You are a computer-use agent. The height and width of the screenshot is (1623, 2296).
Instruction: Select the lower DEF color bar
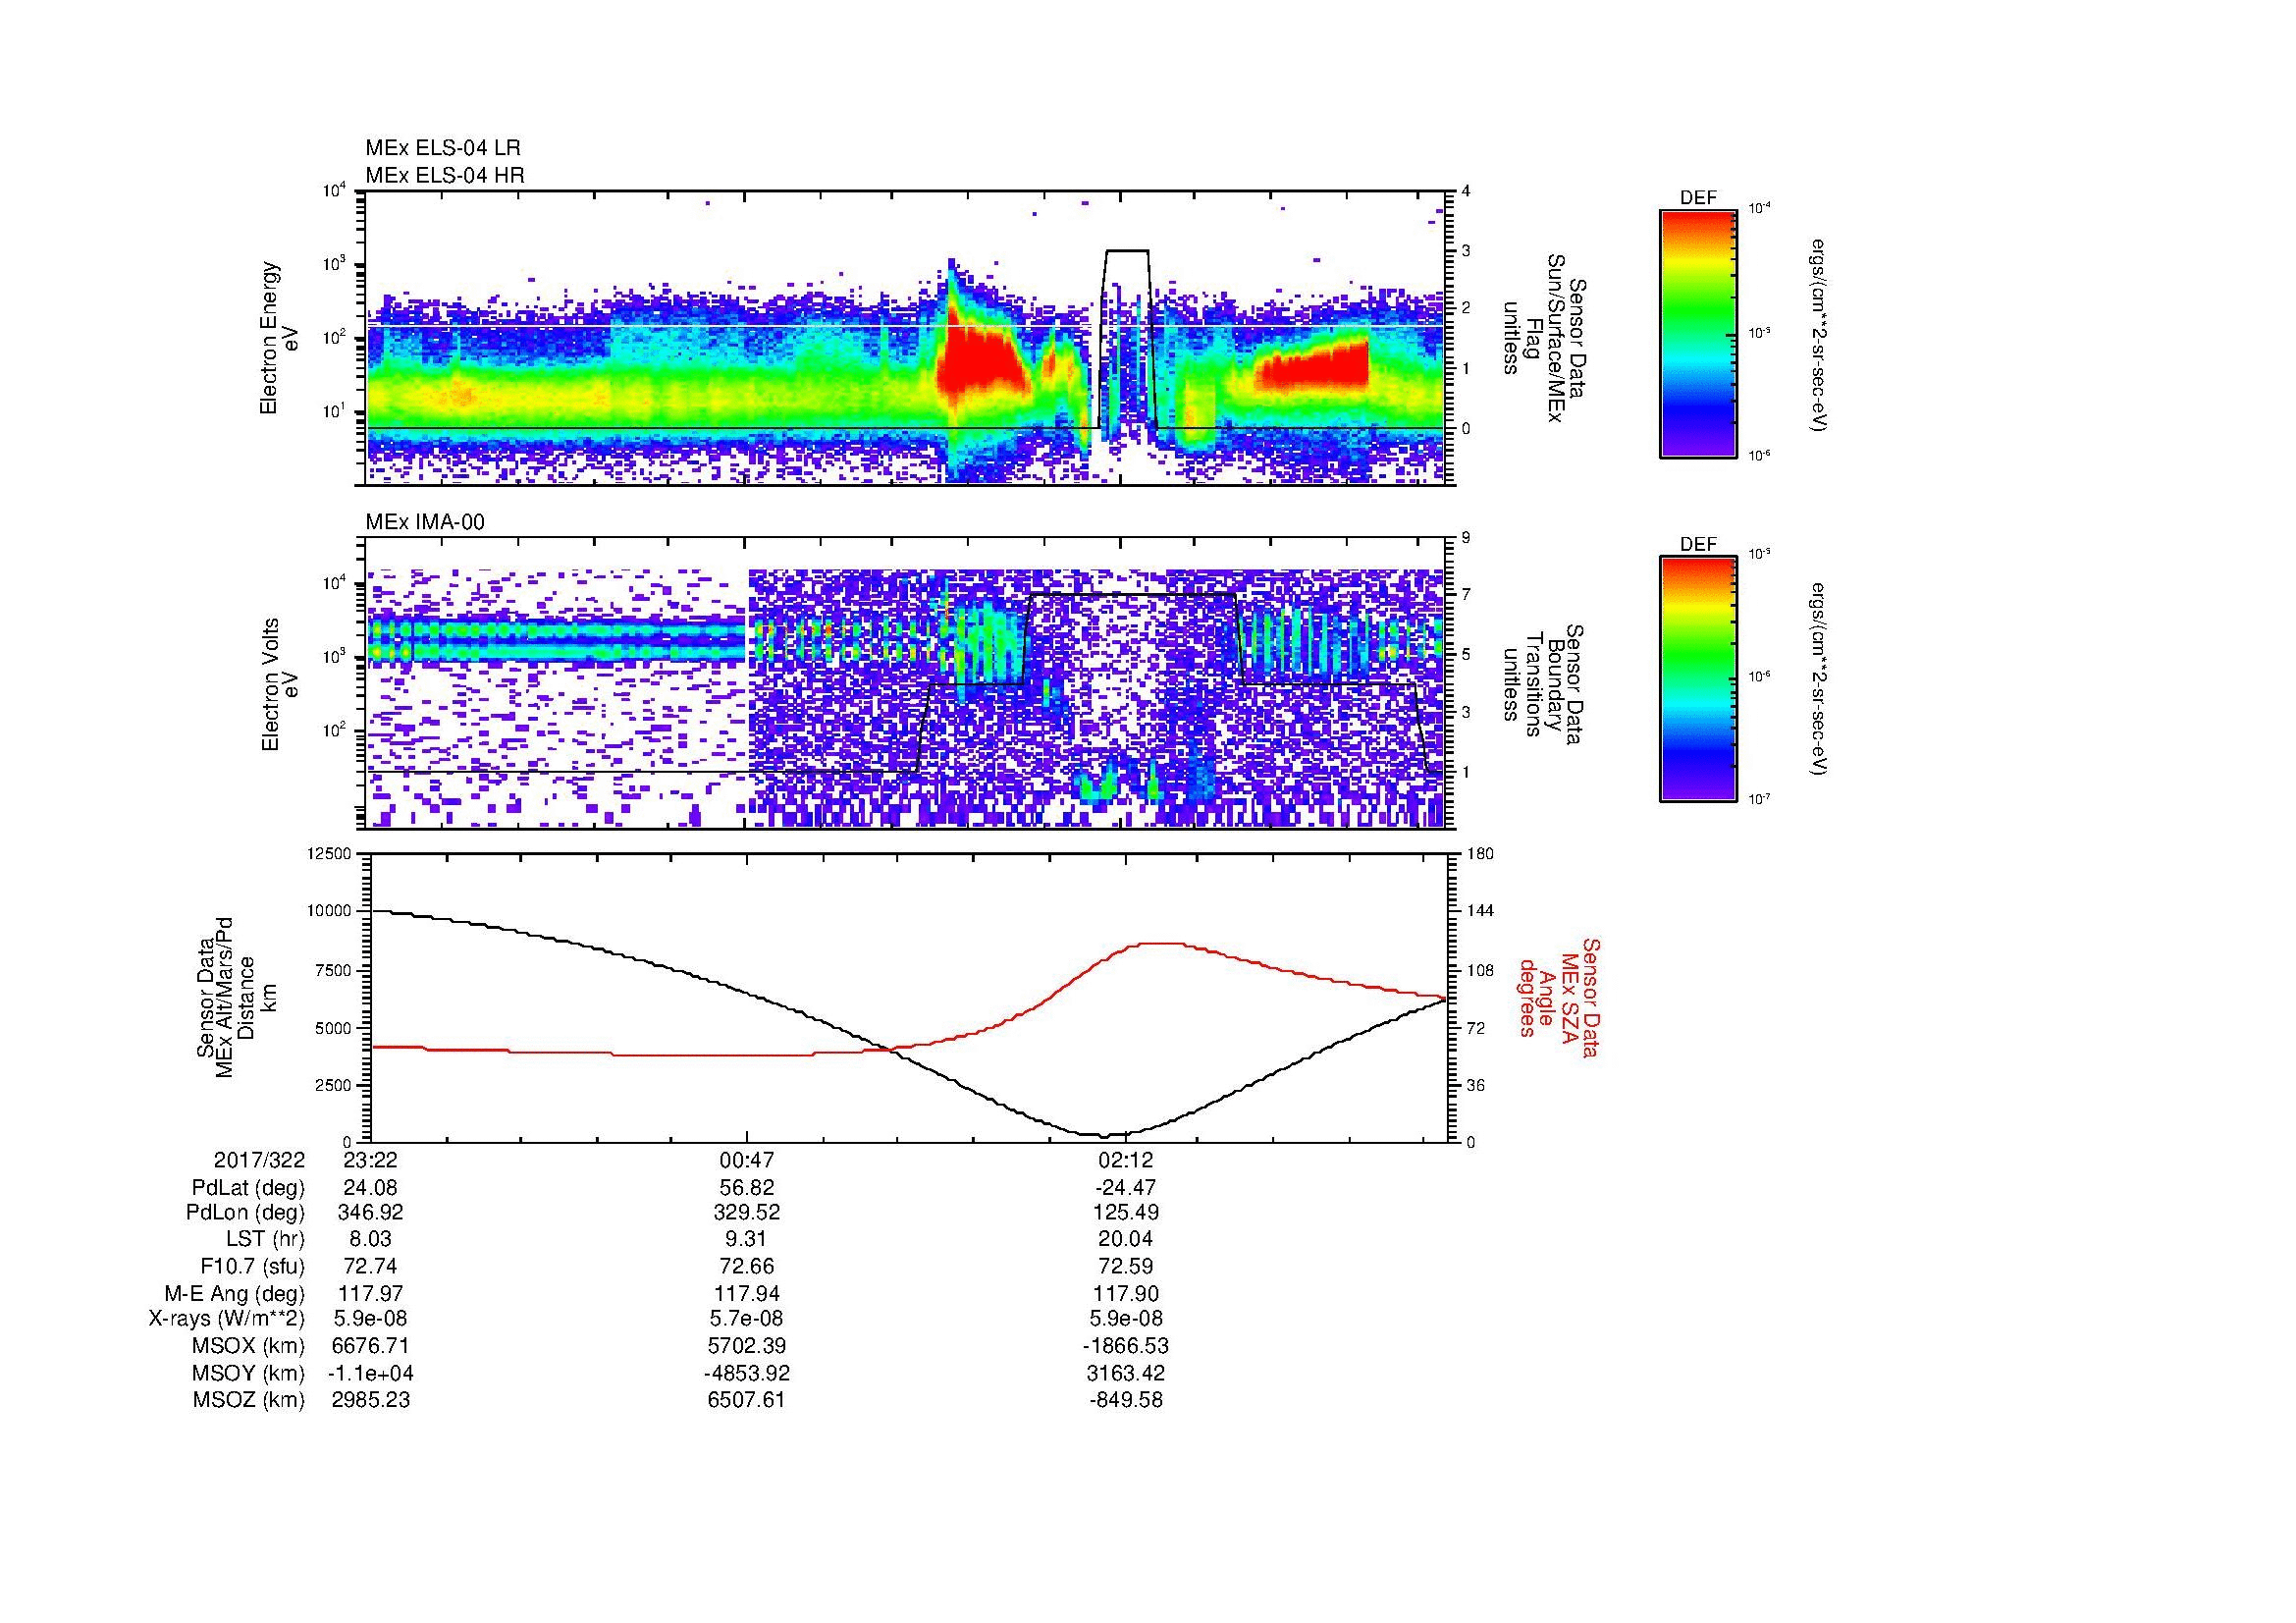coord(1698,679)
